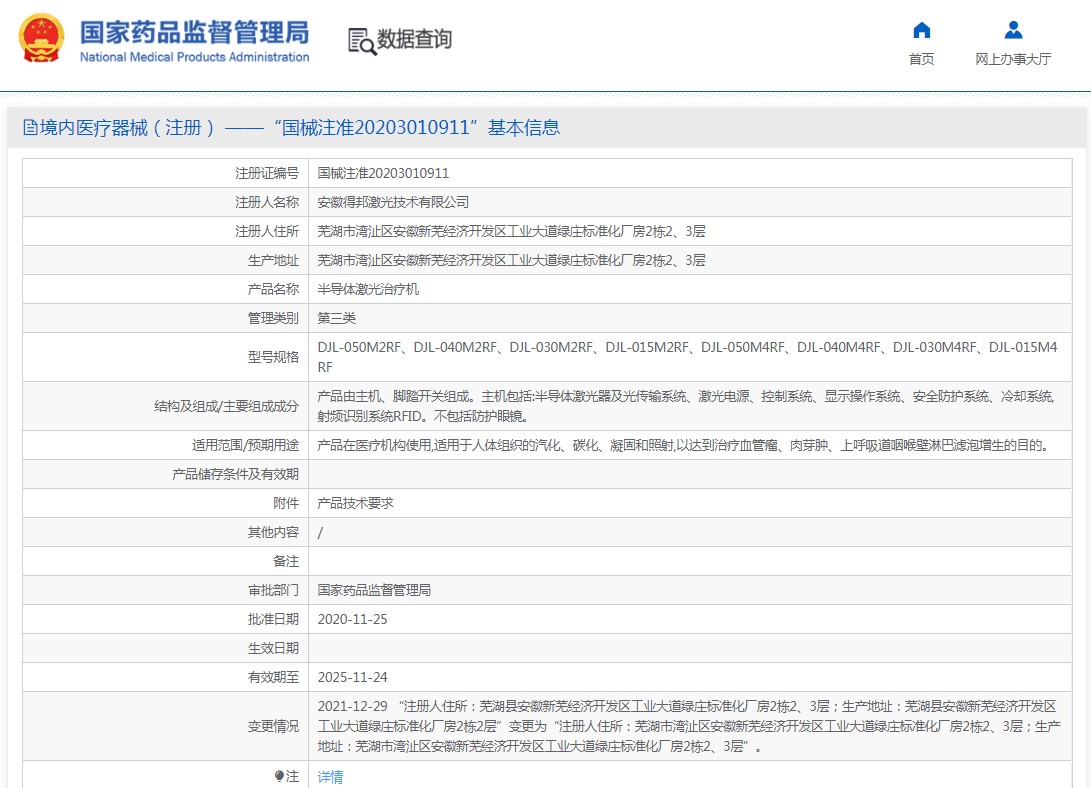Click the 批准日期 label cell
This screenshot has height=788, width=1091.
click(166, 619)
